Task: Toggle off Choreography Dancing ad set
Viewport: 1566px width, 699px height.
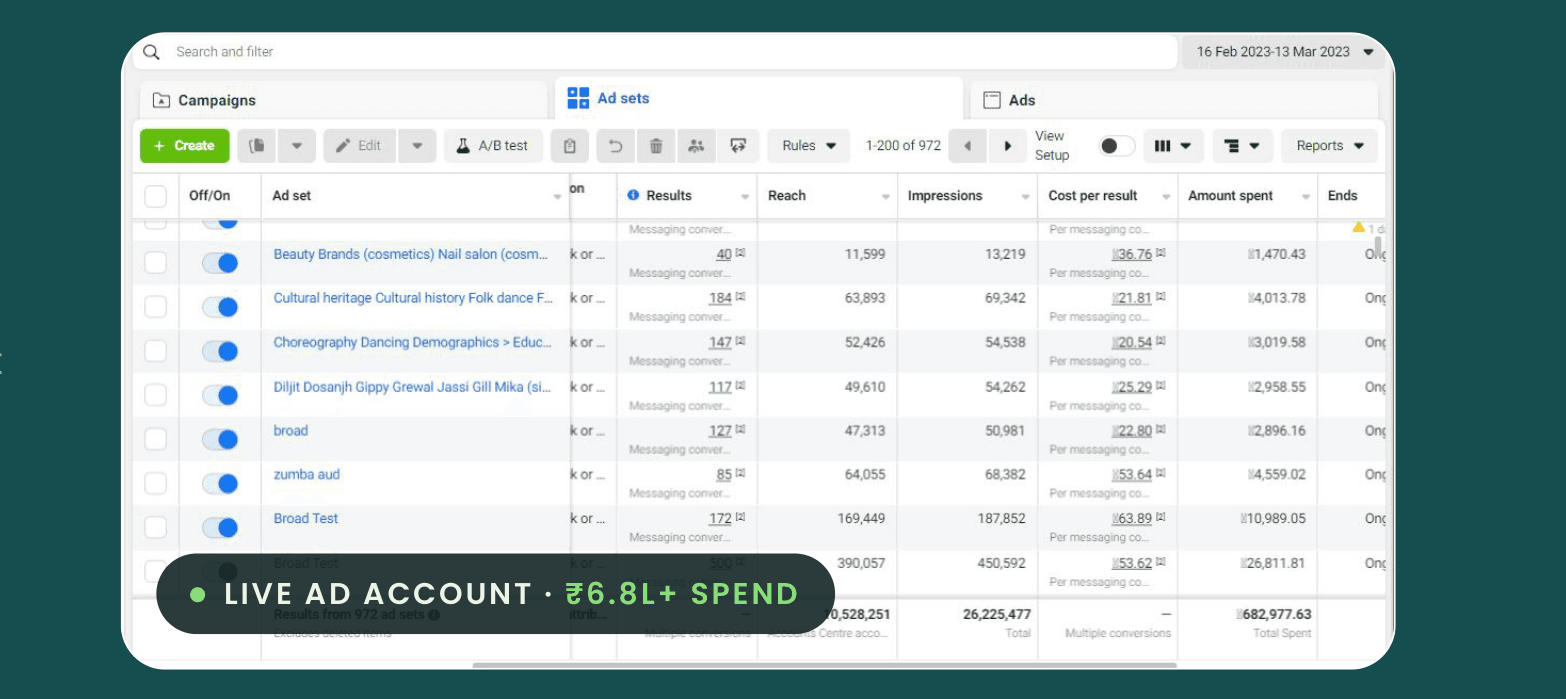Action: tap(220, 351)
